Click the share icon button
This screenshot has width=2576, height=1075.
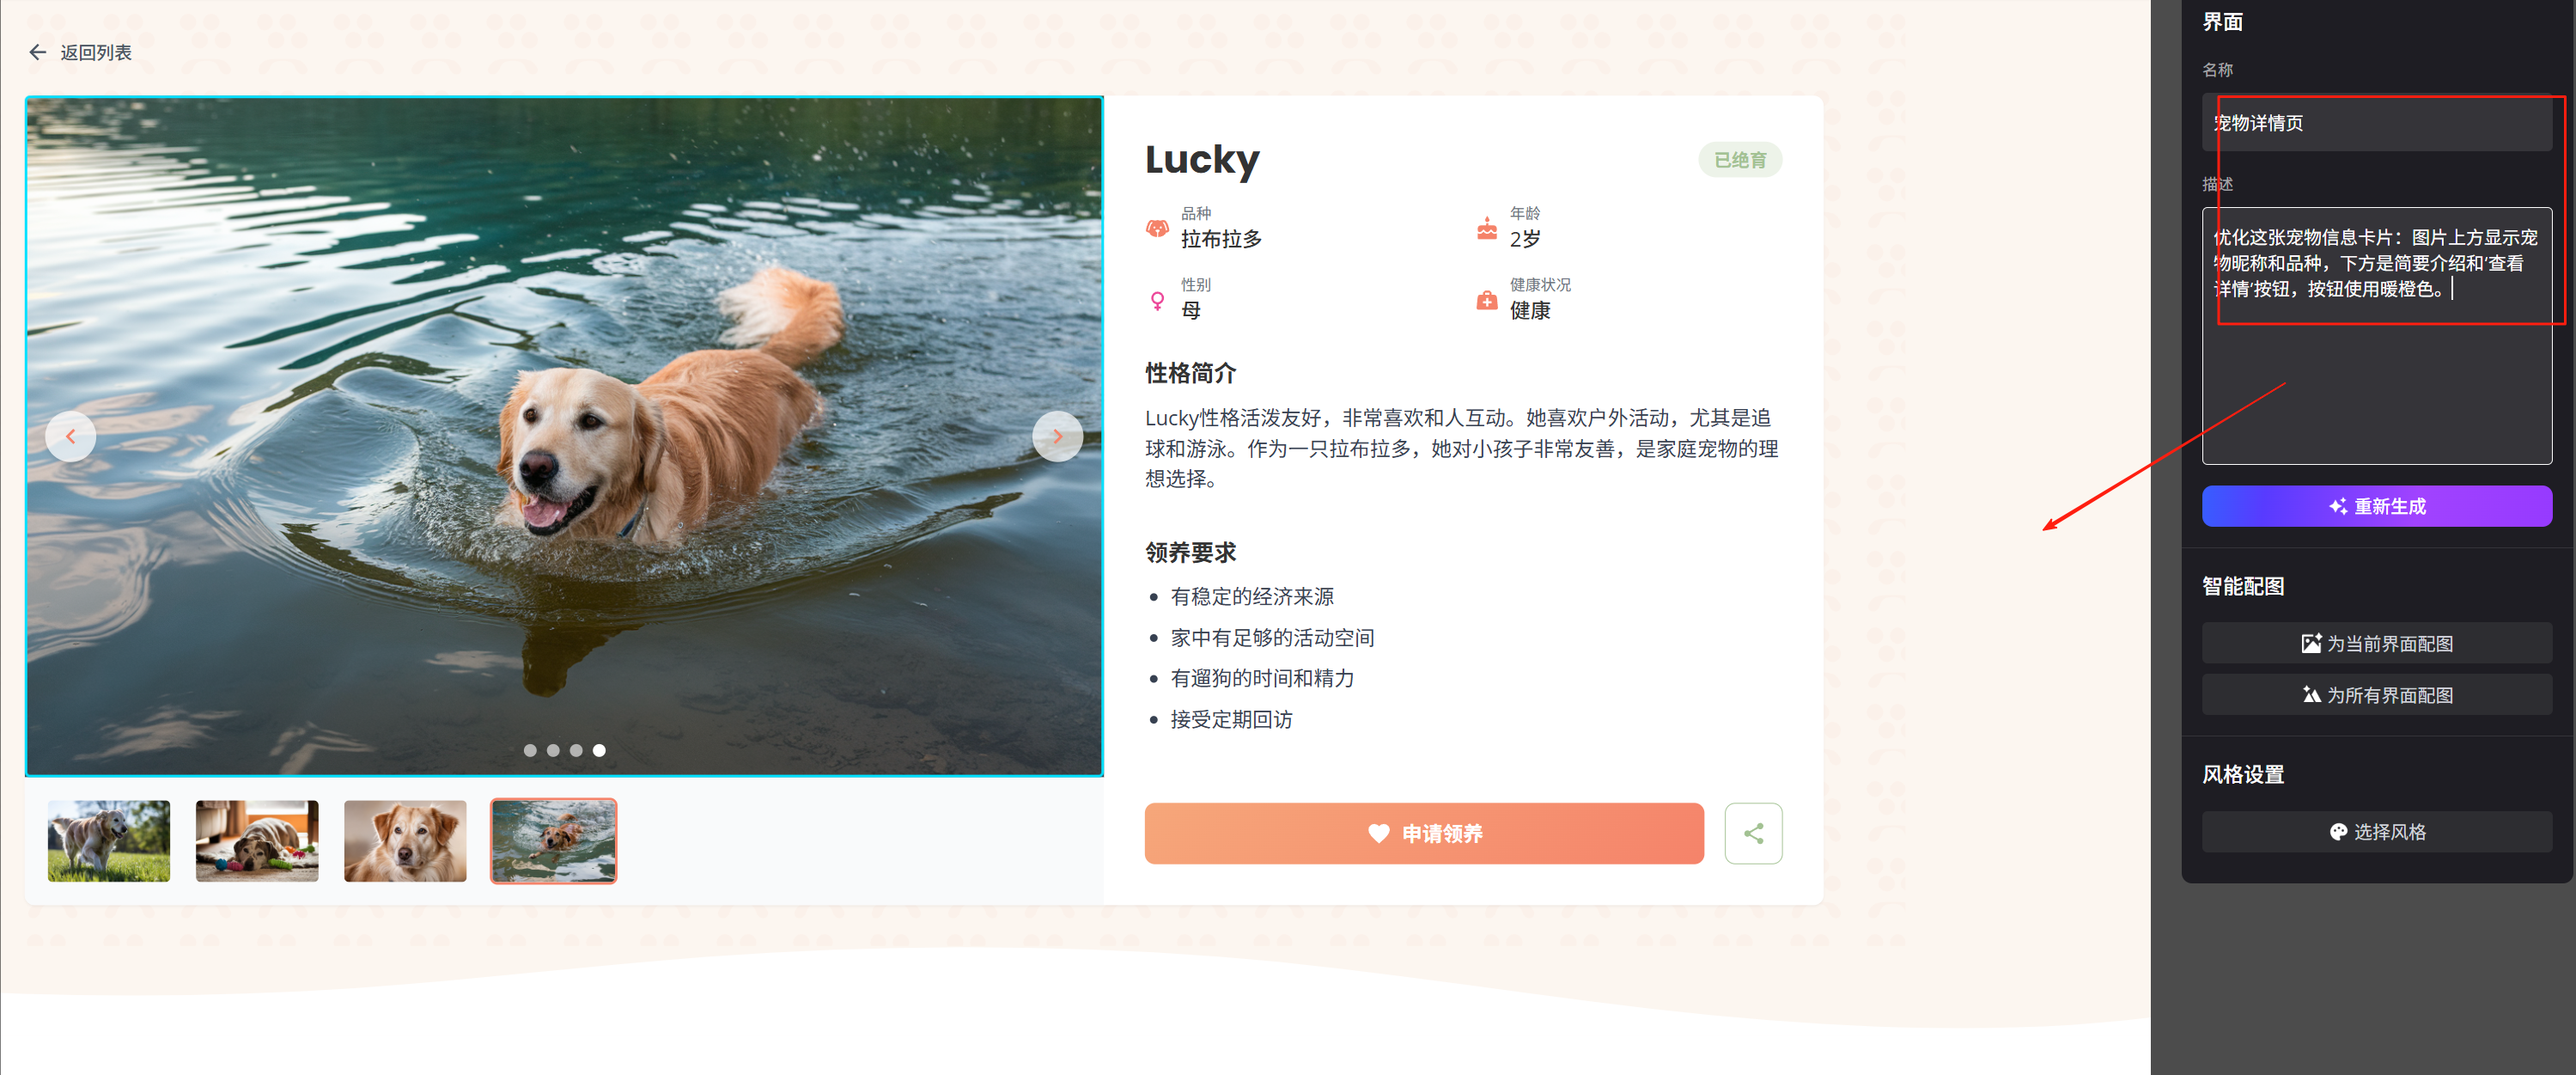click(1753, 833)
